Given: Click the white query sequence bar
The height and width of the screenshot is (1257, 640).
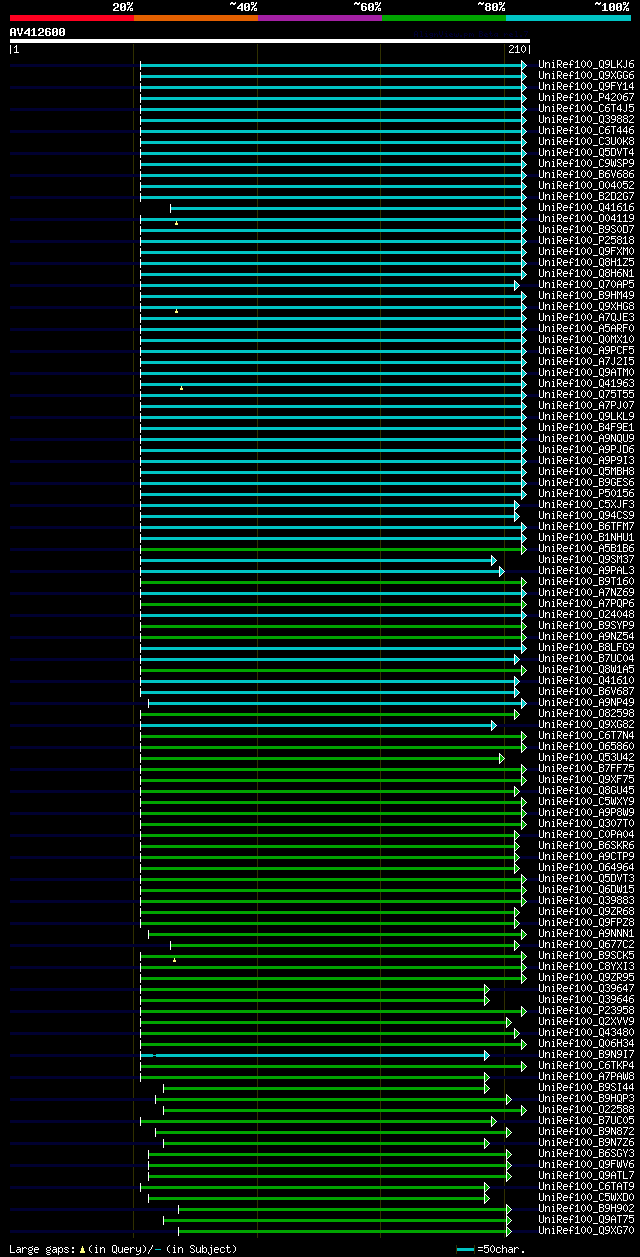Looking at the screenshot, I should point(269,41).
